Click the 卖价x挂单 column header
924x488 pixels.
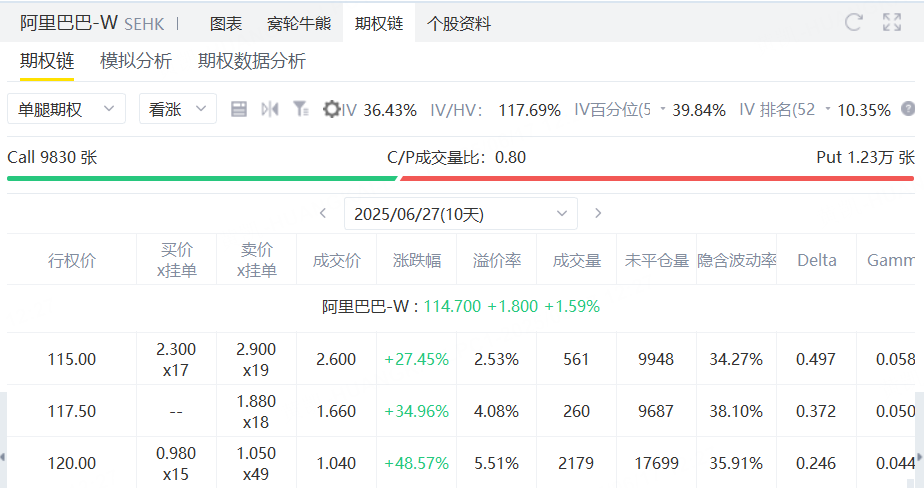click(x=256, y=260)
